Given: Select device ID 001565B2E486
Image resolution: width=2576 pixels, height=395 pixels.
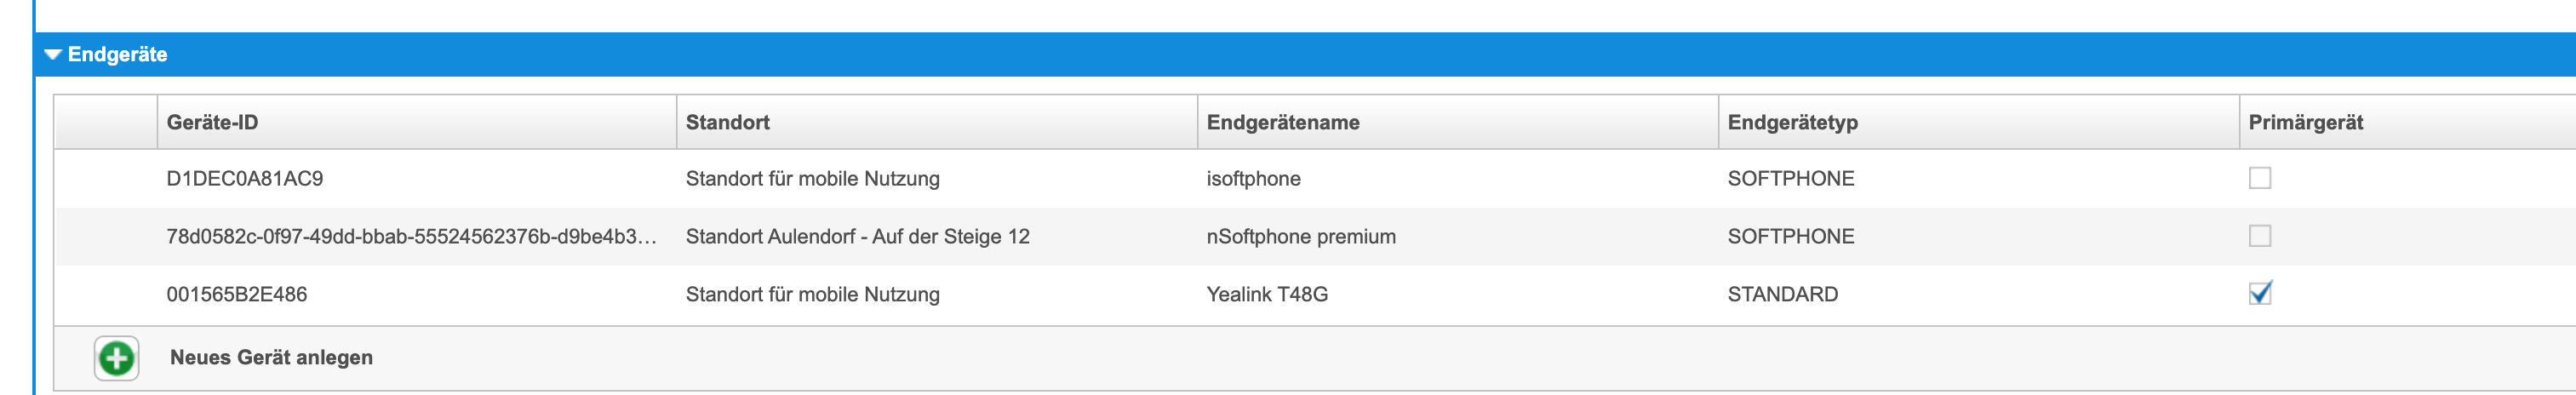Looking at the screenshot, I should click(236, 295).
